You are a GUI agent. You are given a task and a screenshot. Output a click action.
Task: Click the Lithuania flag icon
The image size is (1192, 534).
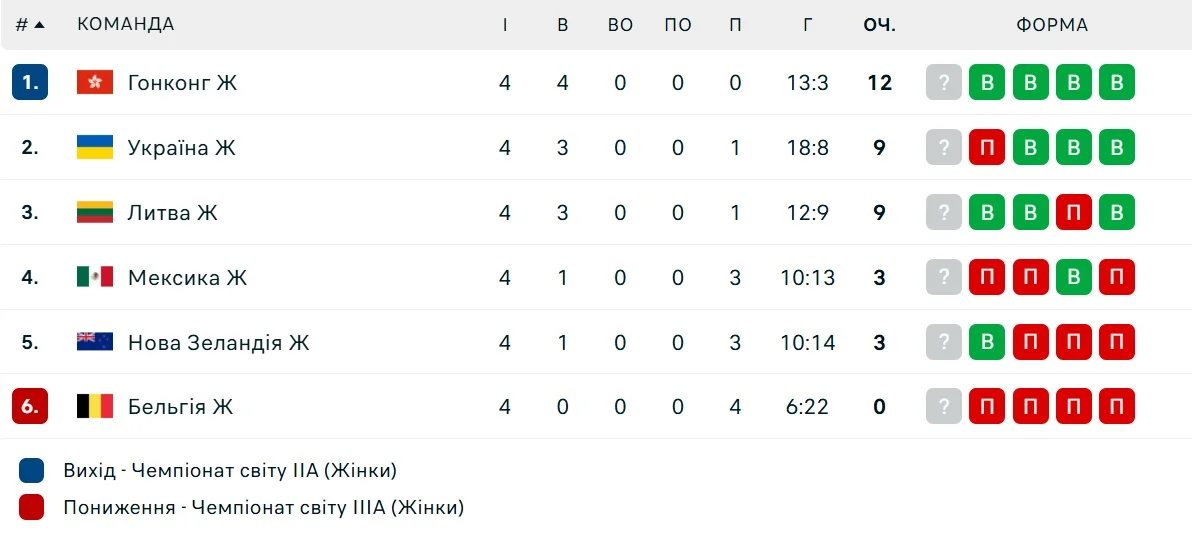pos(95,213)
